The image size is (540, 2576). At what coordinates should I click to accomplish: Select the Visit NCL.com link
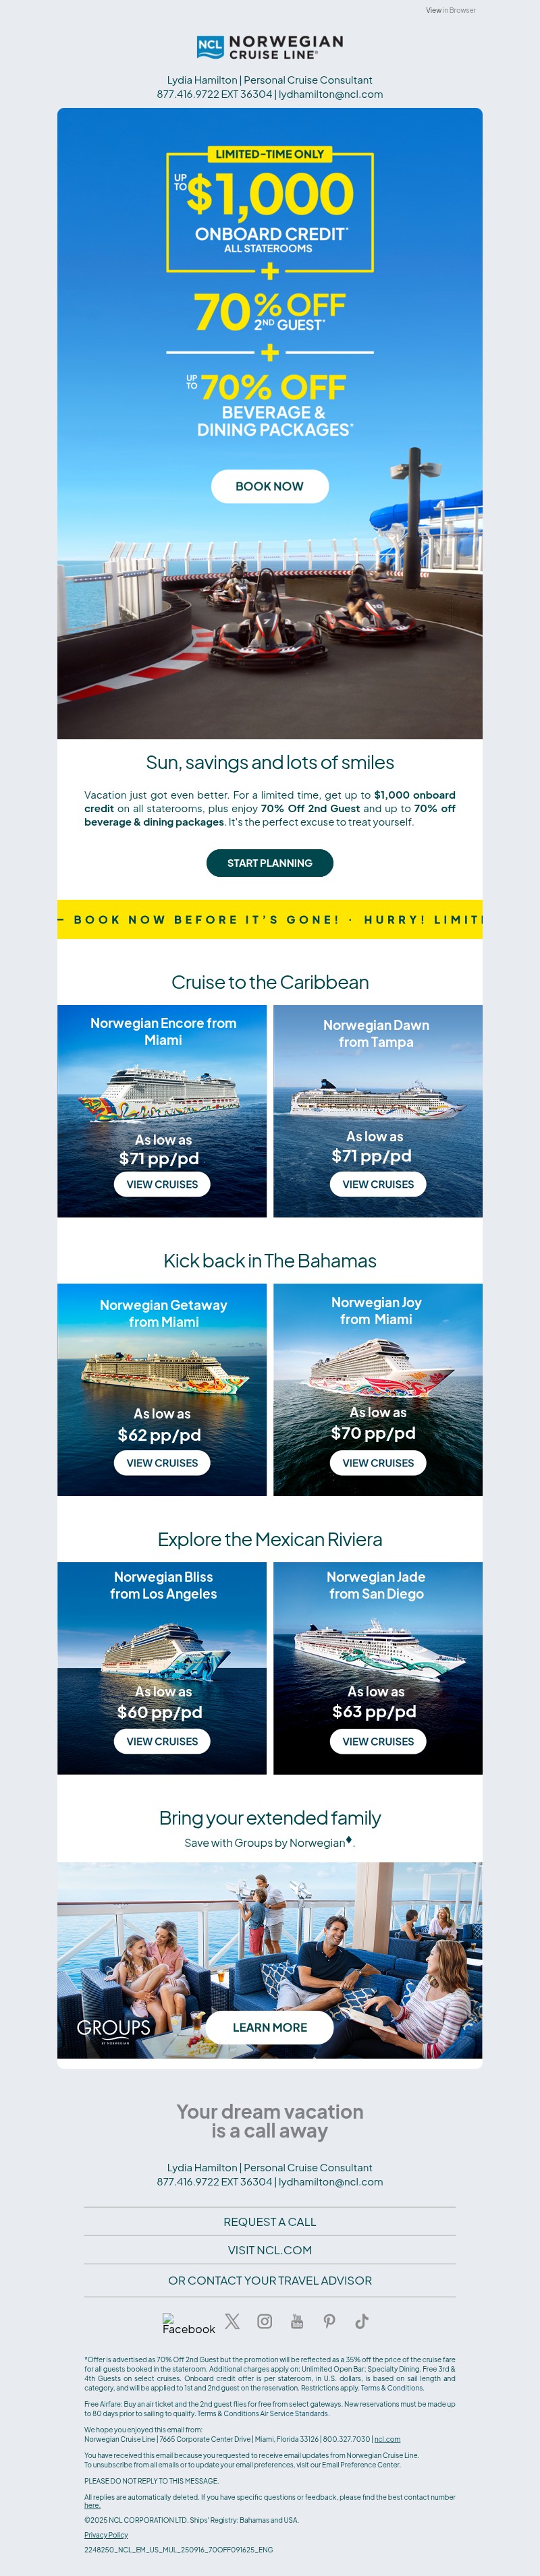pyautogui.click(x=270, y=2250)
